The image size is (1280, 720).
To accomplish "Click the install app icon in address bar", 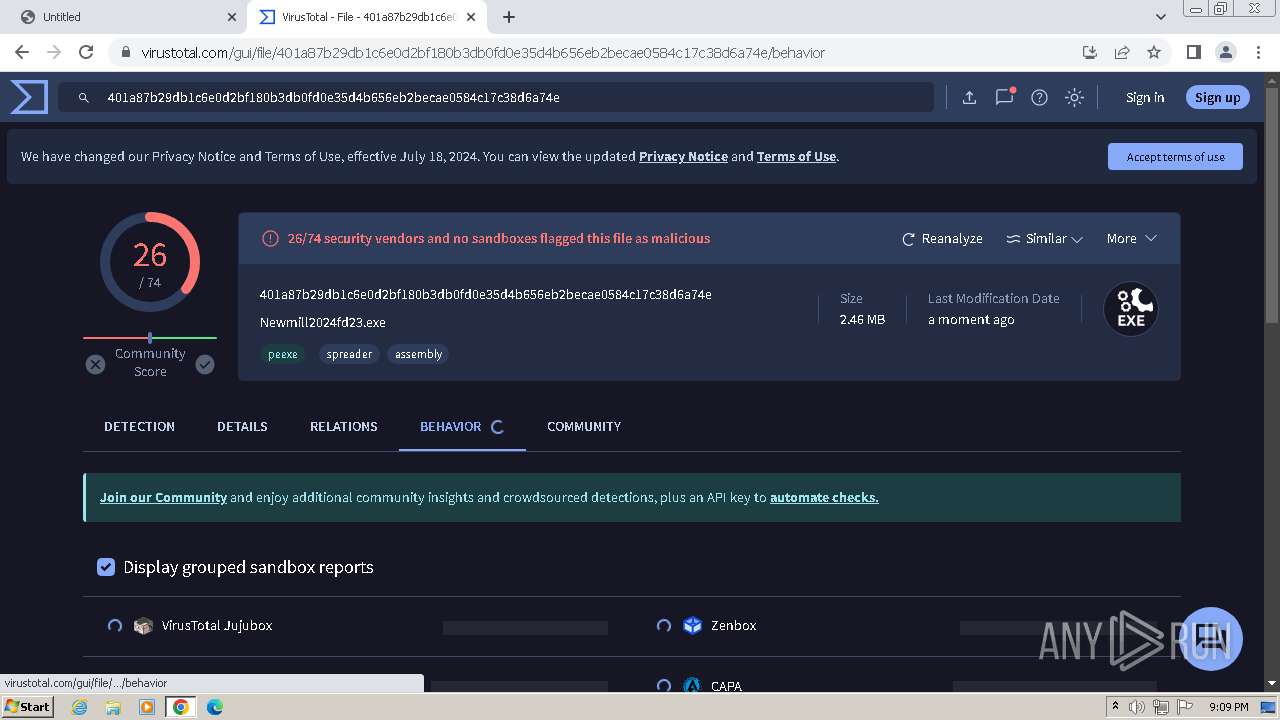I will coord(1090,52).
